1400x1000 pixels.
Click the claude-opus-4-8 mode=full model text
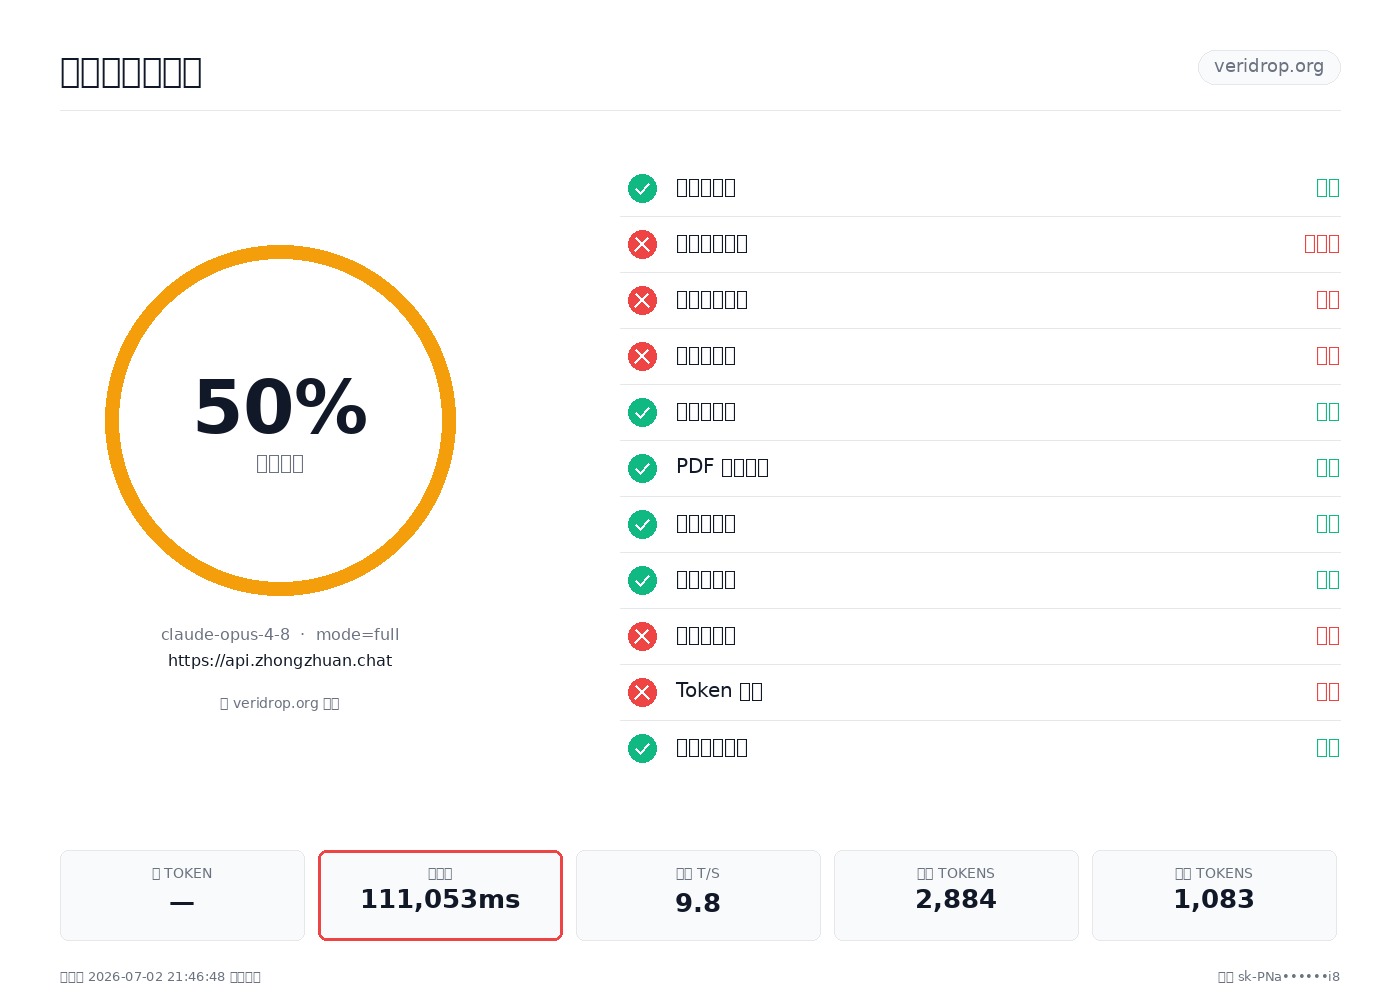(280, 634)
